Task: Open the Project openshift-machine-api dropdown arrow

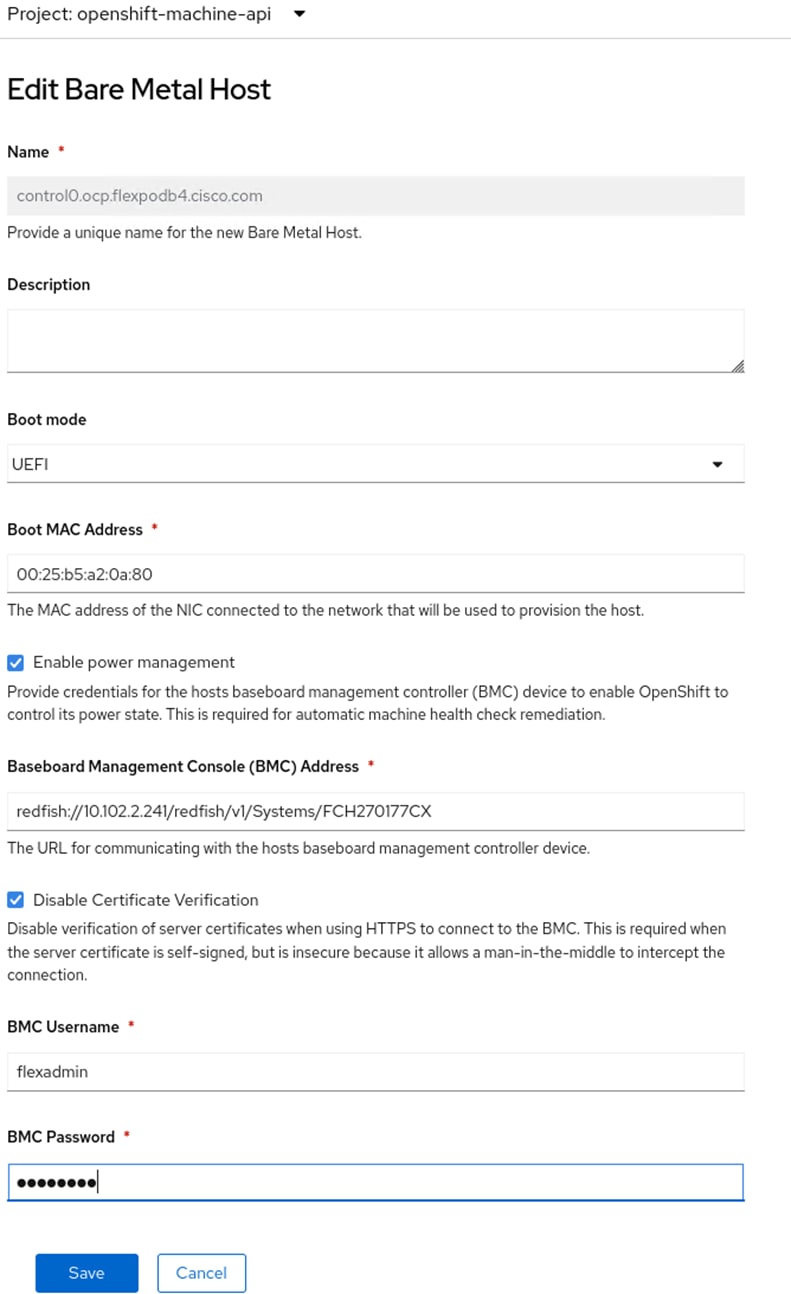Action: 300,15
